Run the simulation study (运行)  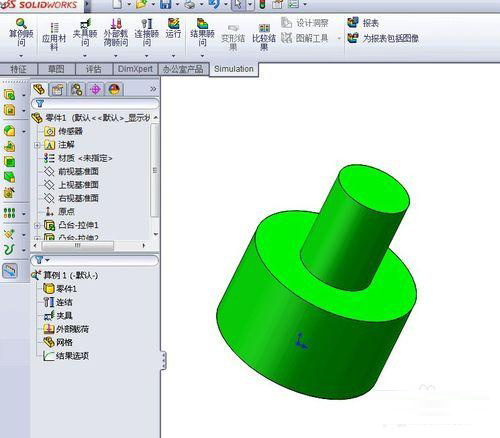click(x=173, y=29)
